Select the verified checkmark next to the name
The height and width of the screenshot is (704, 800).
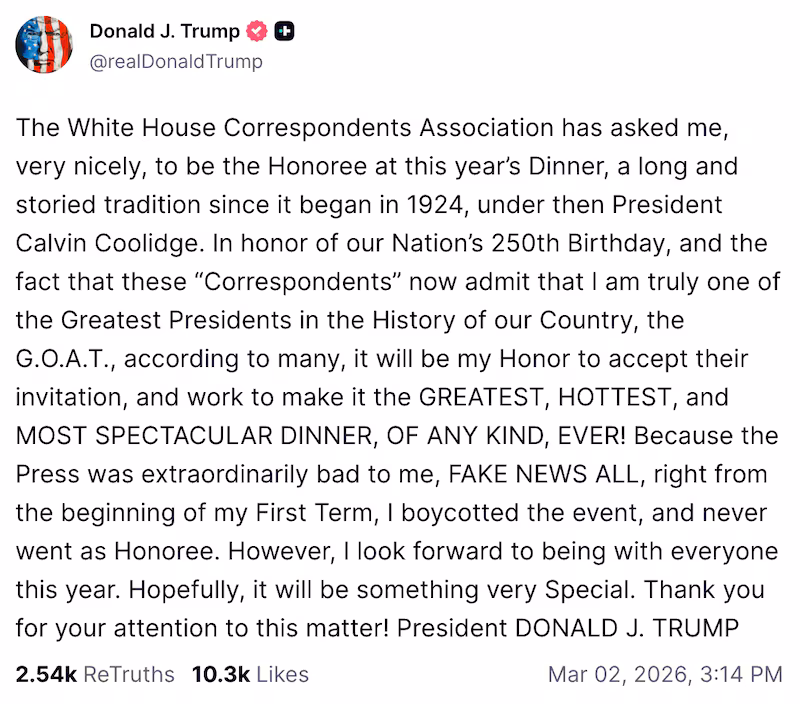256,30
